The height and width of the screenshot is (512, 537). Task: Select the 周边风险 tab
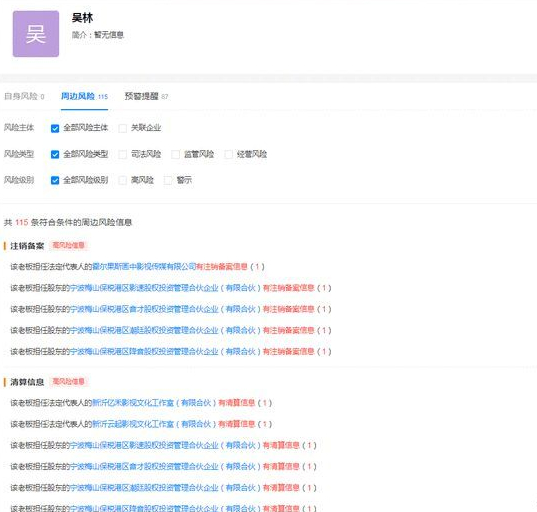tap(84, 96)
